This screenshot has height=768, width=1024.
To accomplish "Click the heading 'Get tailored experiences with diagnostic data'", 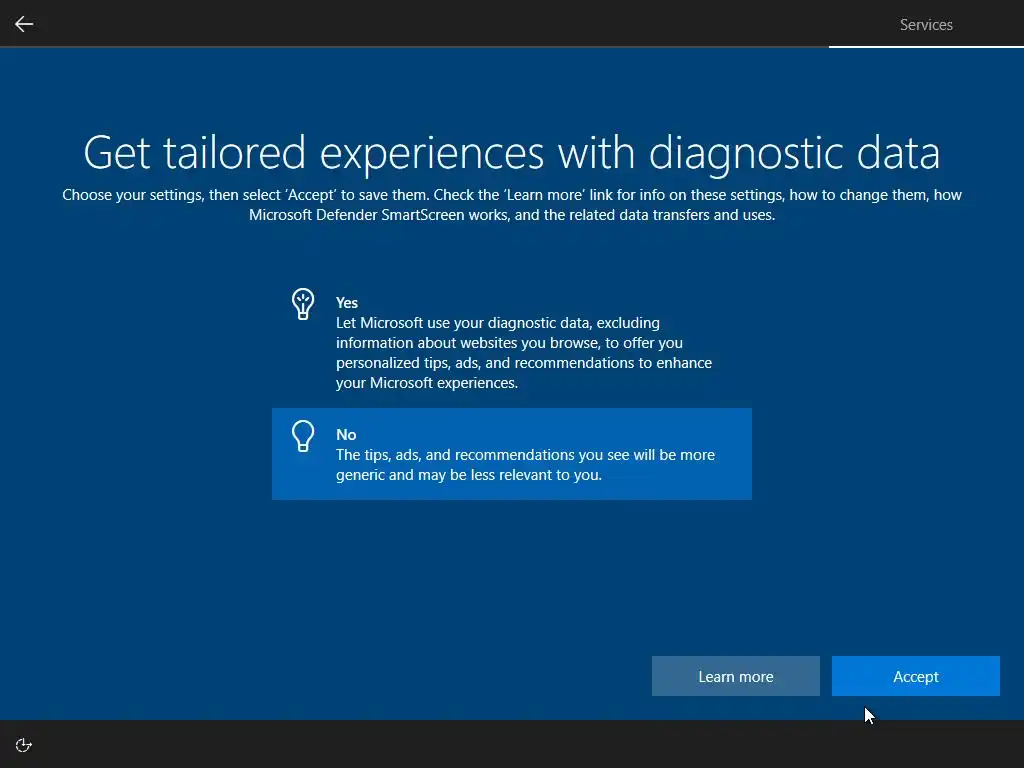I will click(x=511, y=153).
